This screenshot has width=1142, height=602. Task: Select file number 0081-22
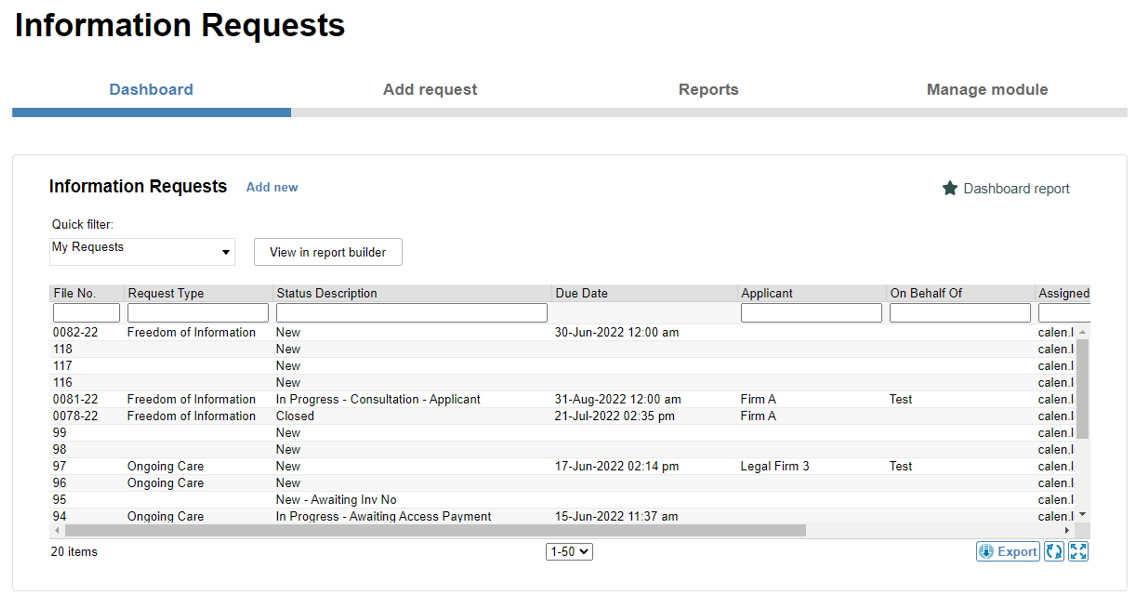[x=75, y=399]
